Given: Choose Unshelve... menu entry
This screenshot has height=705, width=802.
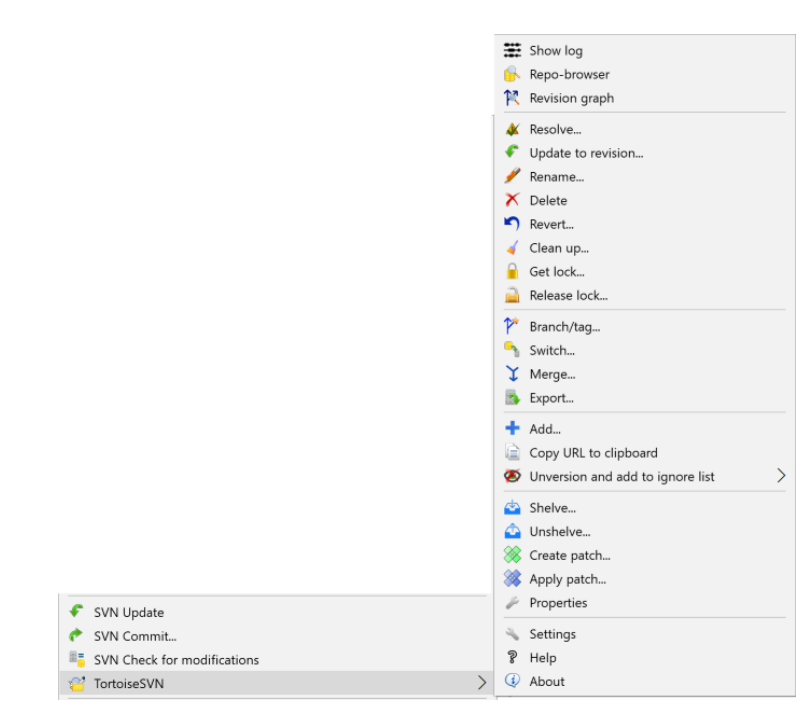Looking at the screenshot, I should click(x=644, y=532).
